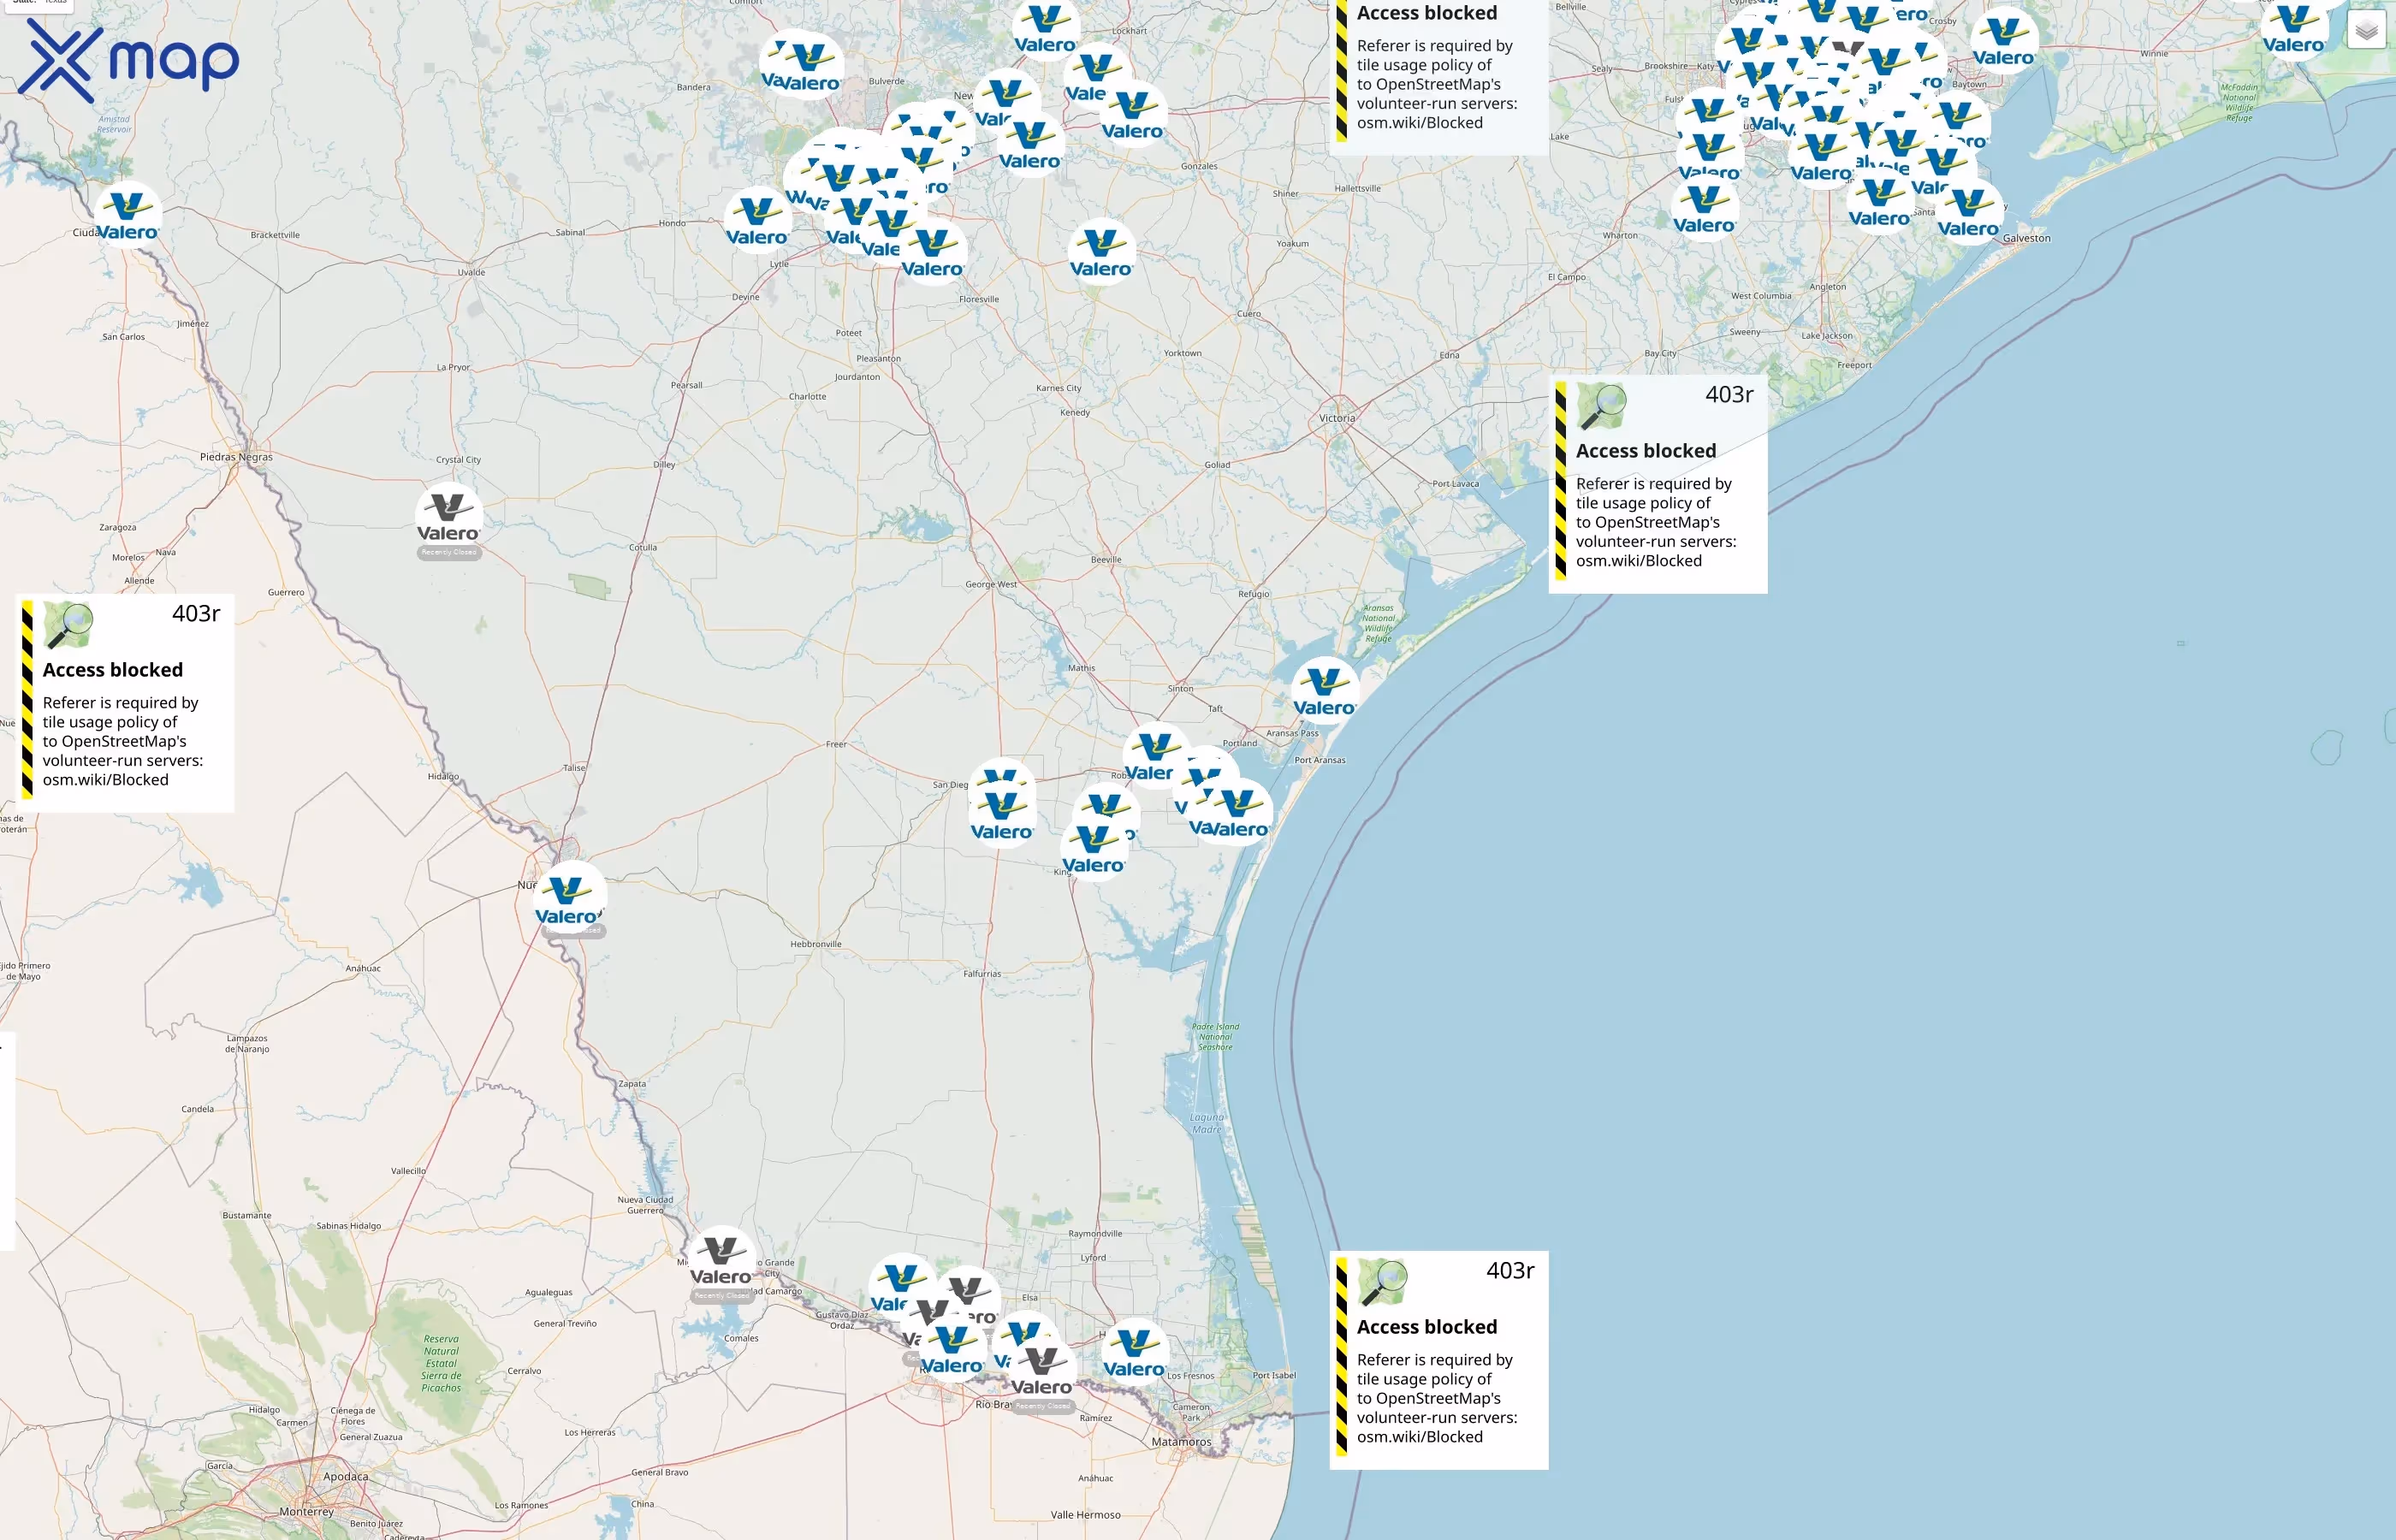The width and height of the screenshot is (2396, 1540).
Task: Click the Hebbronville town label
Action: coord(816,944)
